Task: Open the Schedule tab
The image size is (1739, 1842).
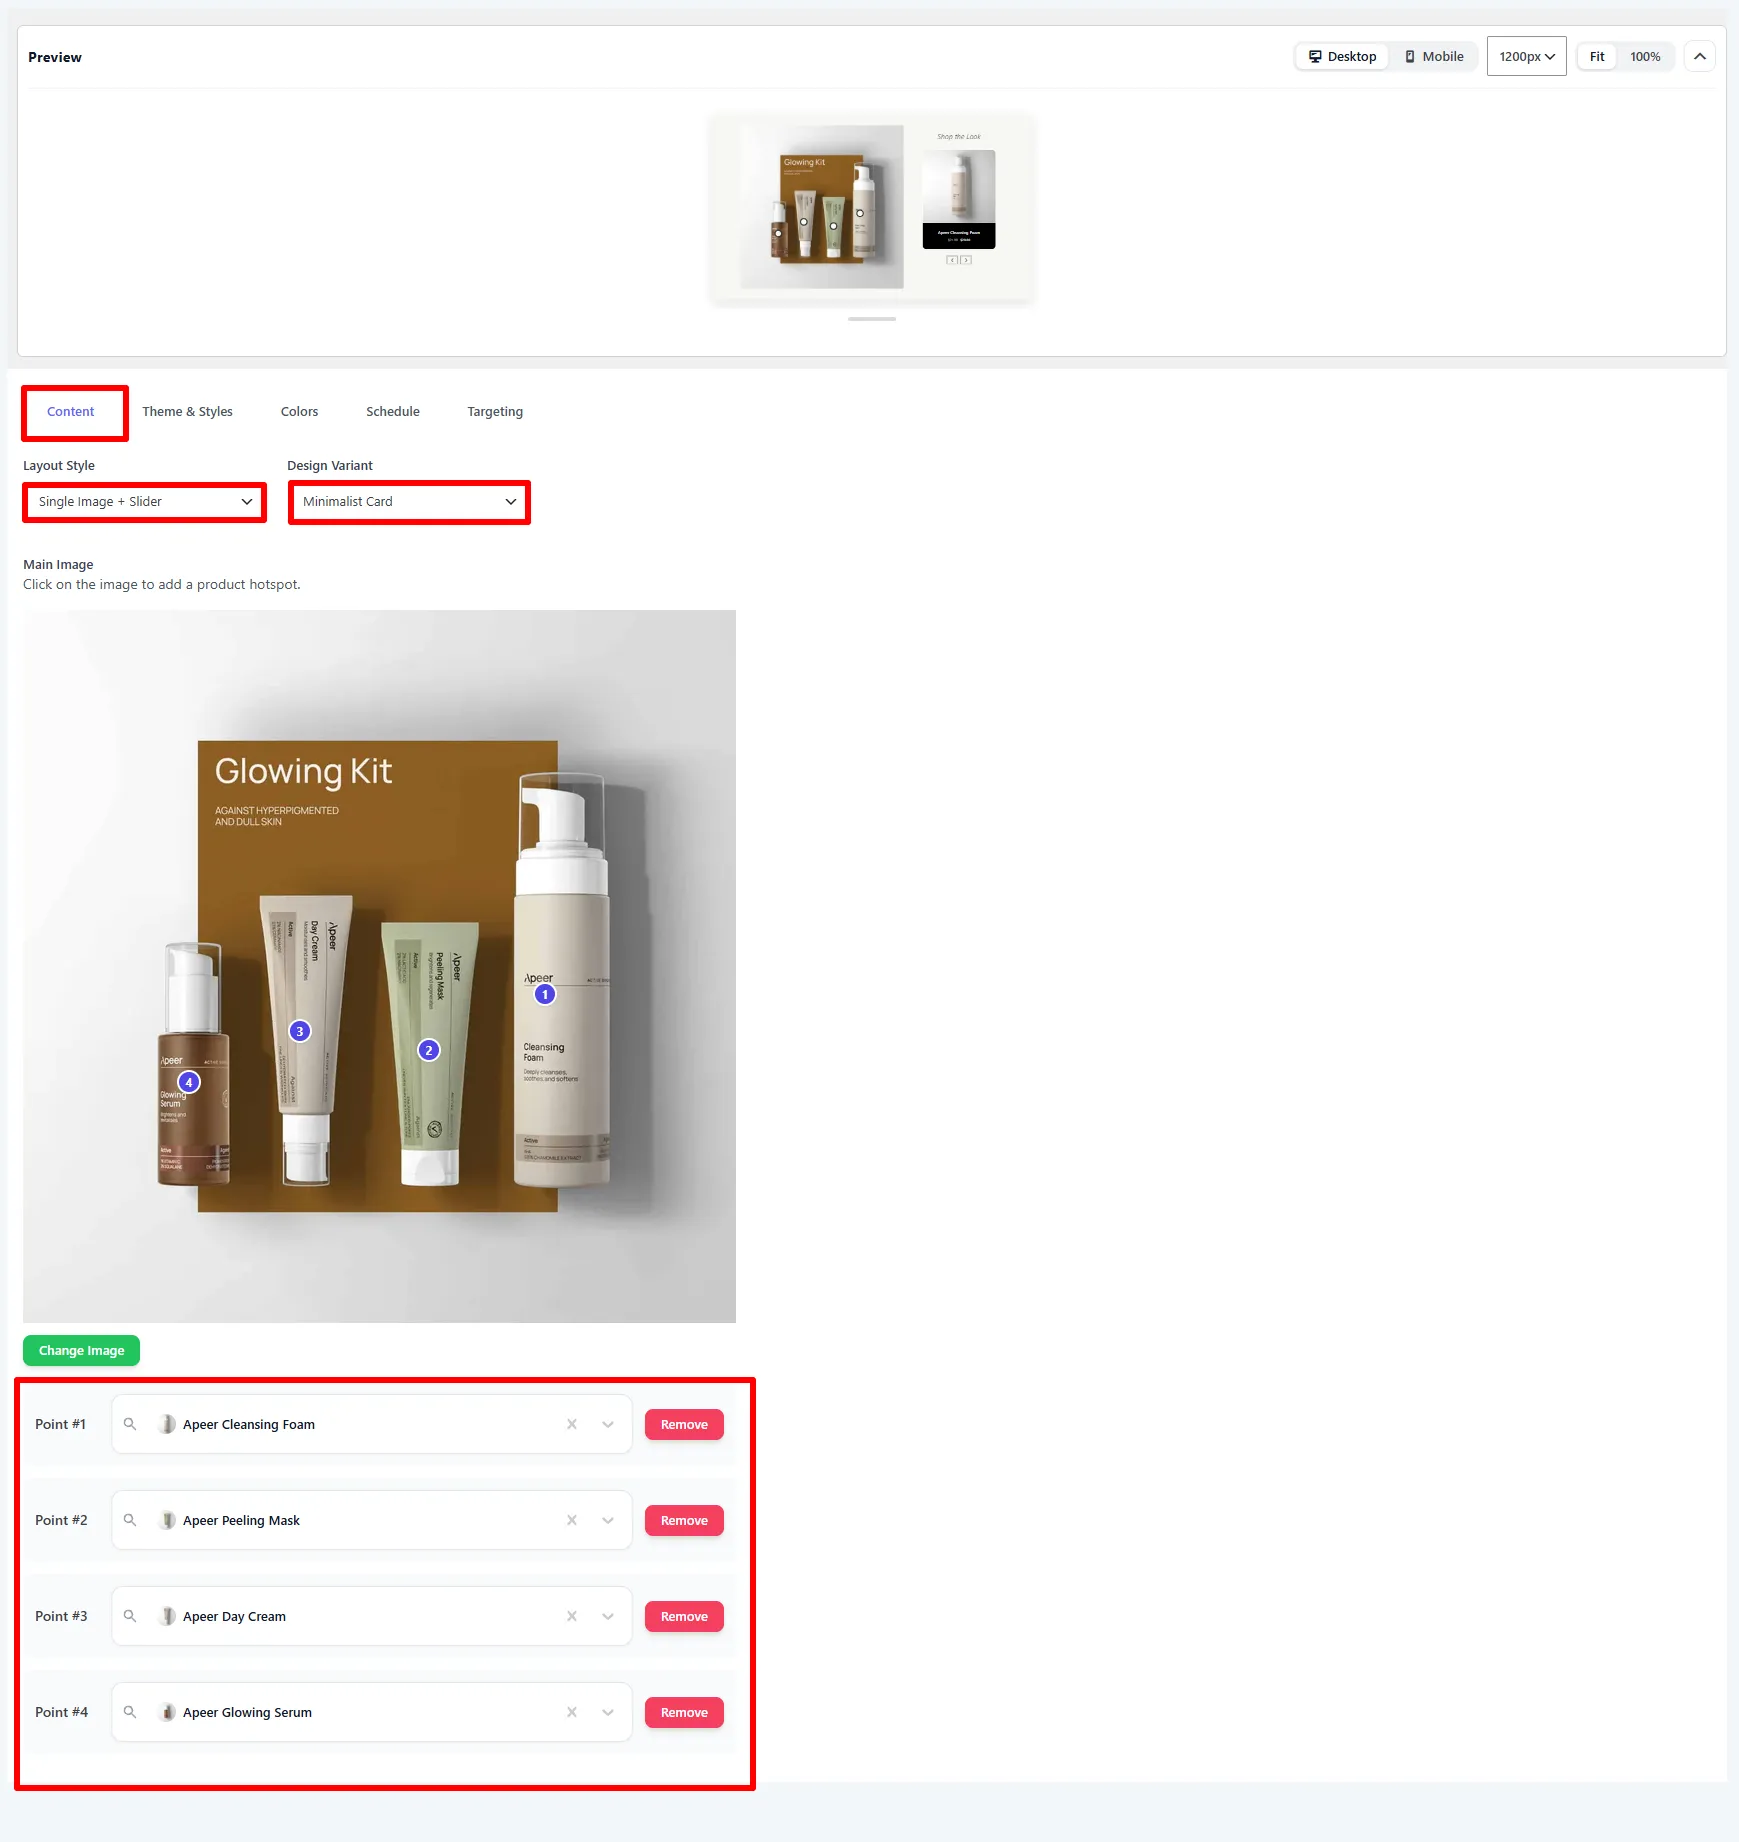Action: point(393,412)
